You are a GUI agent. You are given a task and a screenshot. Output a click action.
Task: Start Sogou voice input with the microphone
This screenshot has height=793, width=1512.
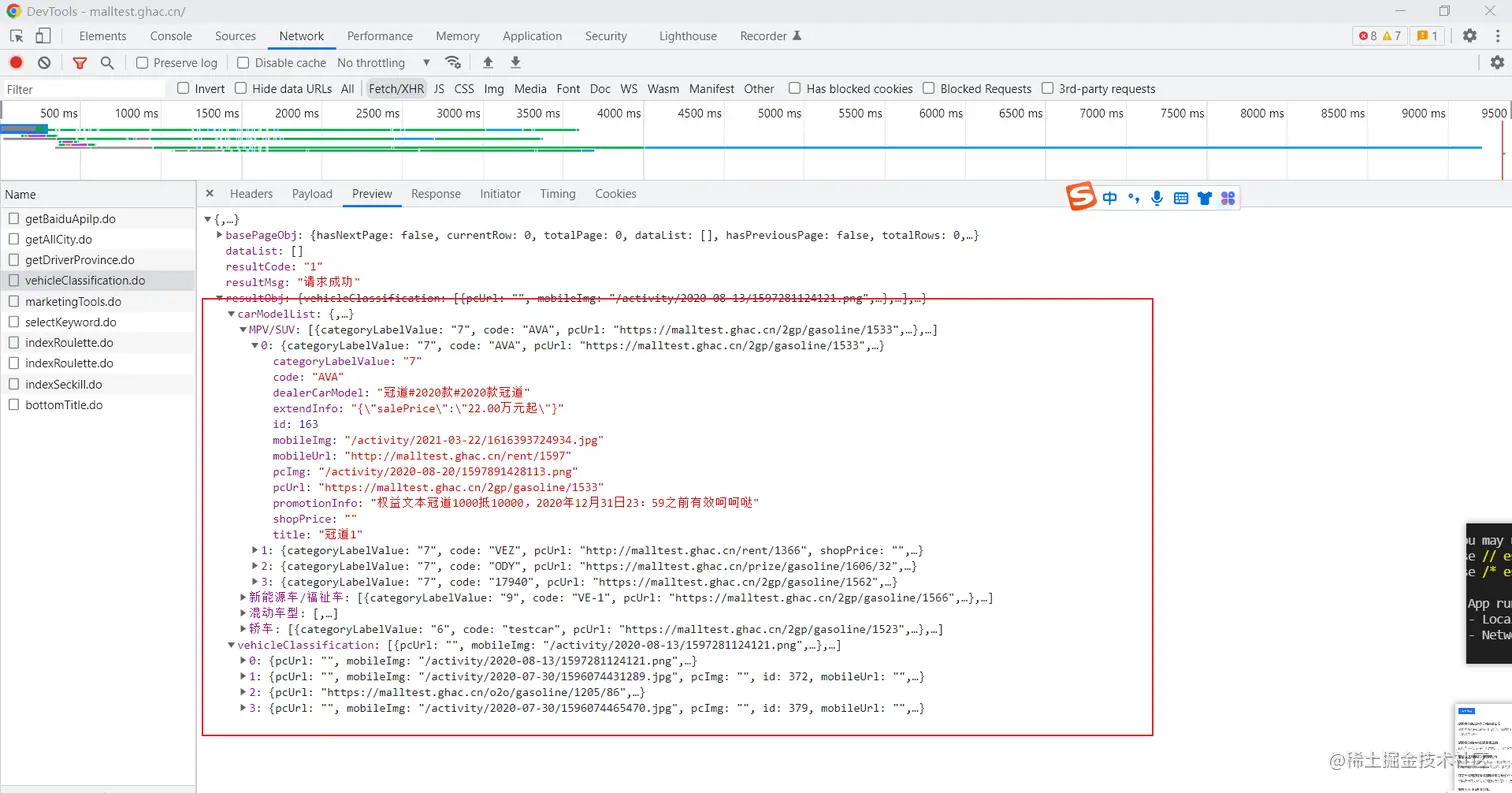coord(1157,198)
